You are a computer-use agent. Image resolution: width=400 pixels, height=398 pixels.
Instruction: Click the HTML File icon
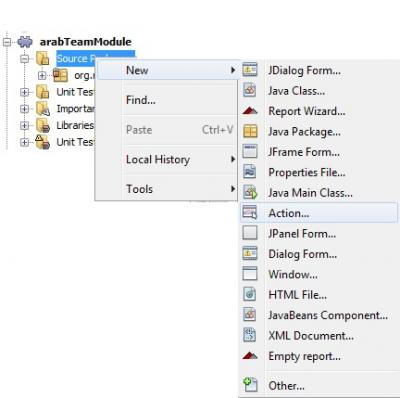[250, 294]
